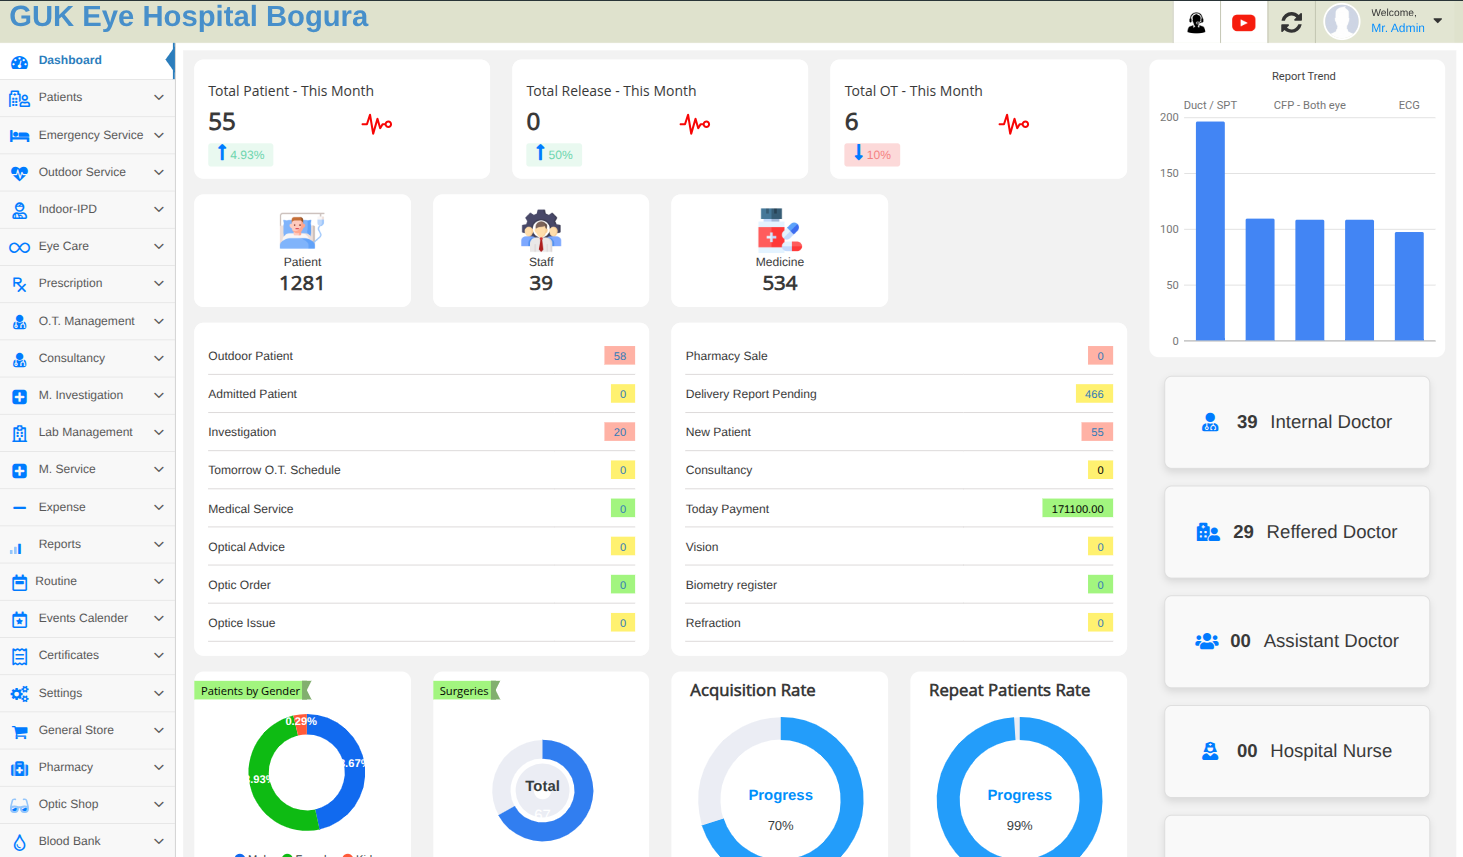Expand the Emergency Service chevron
Viewport: 1463px width, 857px height.
[x=159, y=135]
